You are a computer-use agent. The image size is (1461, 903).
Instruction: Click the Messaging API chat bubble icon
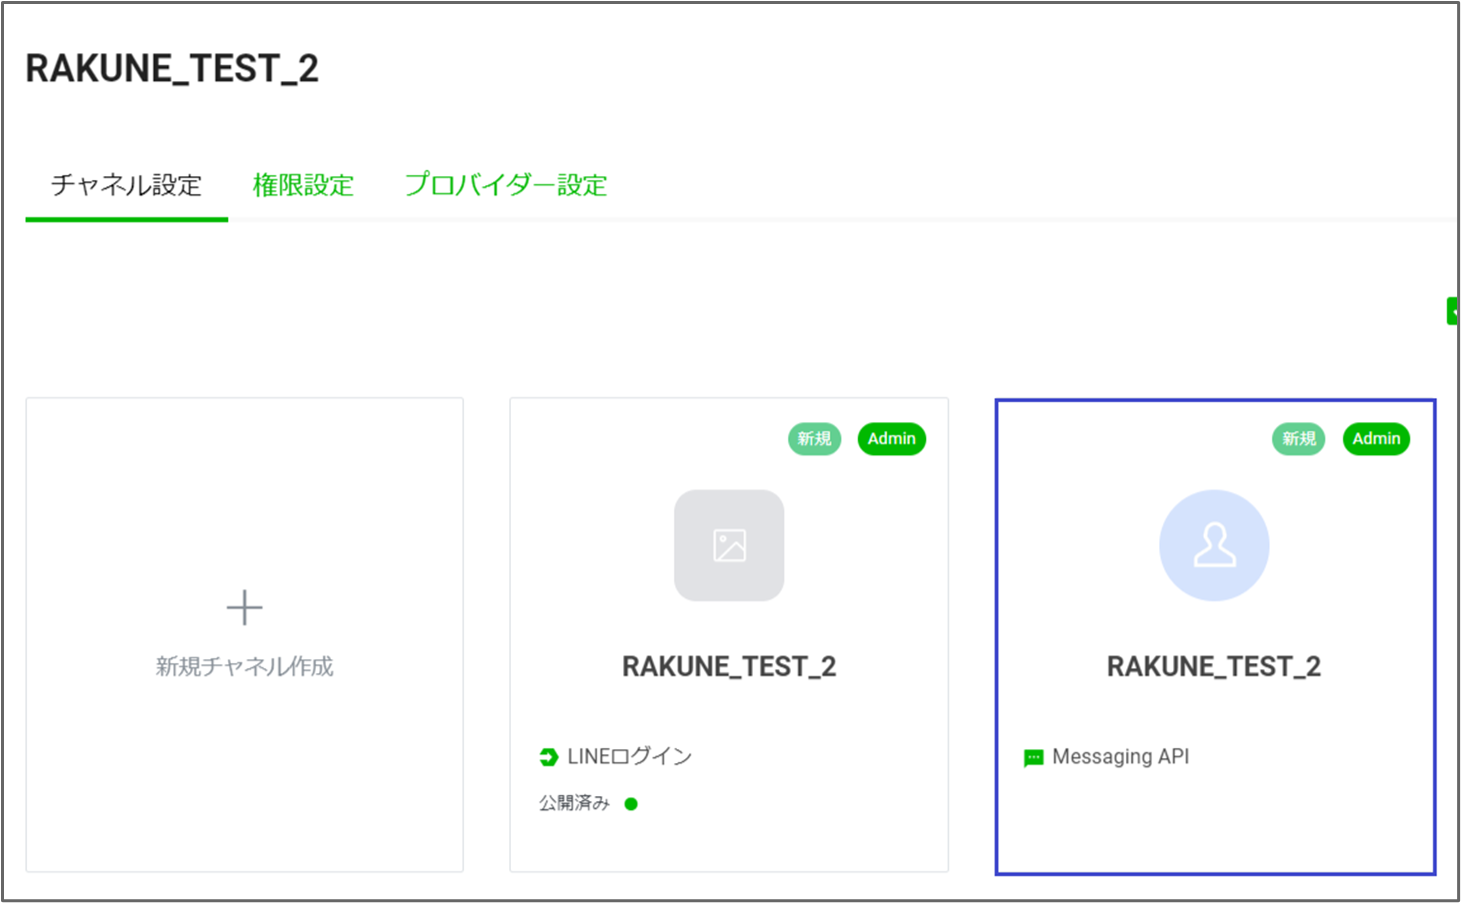[1034, 758]
